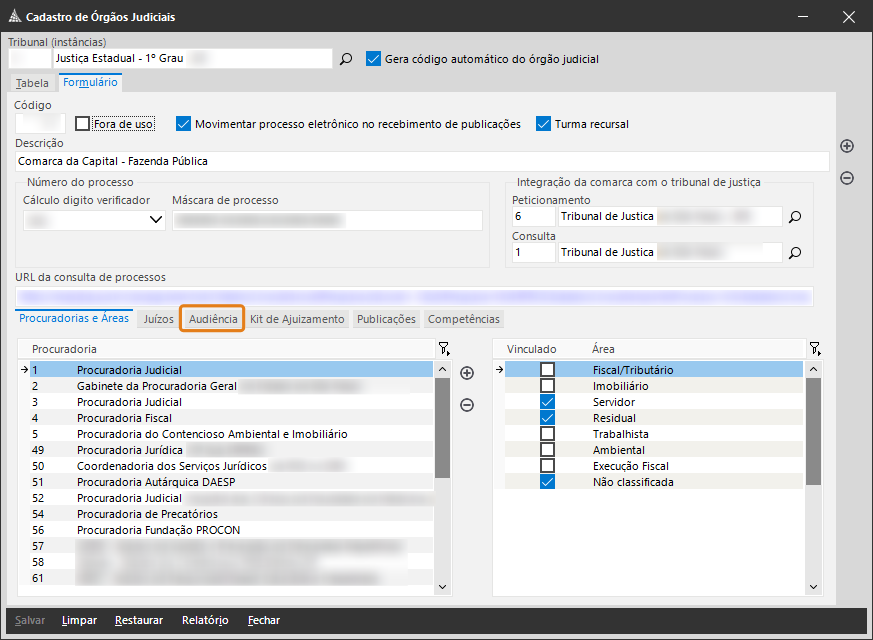Open the Área column filter icon
The height and width of the screenshot is (640, 873).
tap(815, 349)
